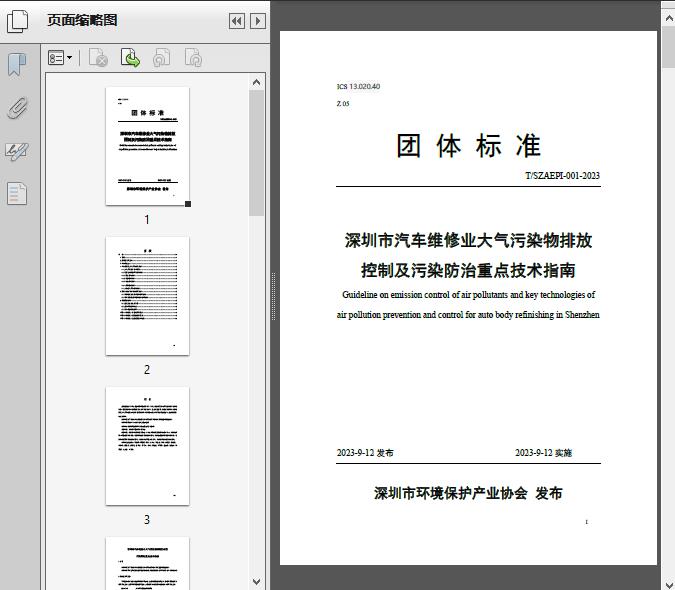Viewport: 675px width, 590px height.
Task: Select page 1 thumbnail
Action: click(147, 146)
